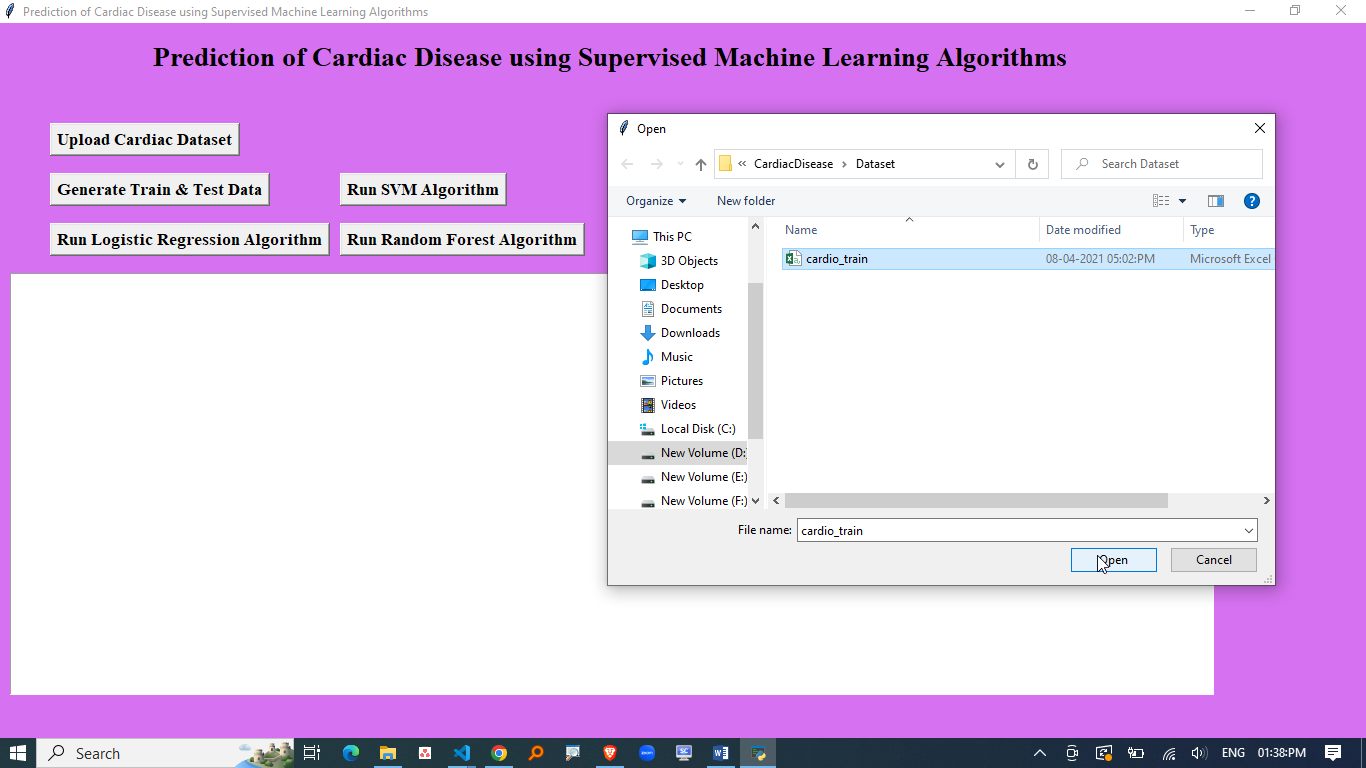Viewport: 1366px width, 768px height.
Task: Click the navigation pane scroll down arrow
Action: 755,501
